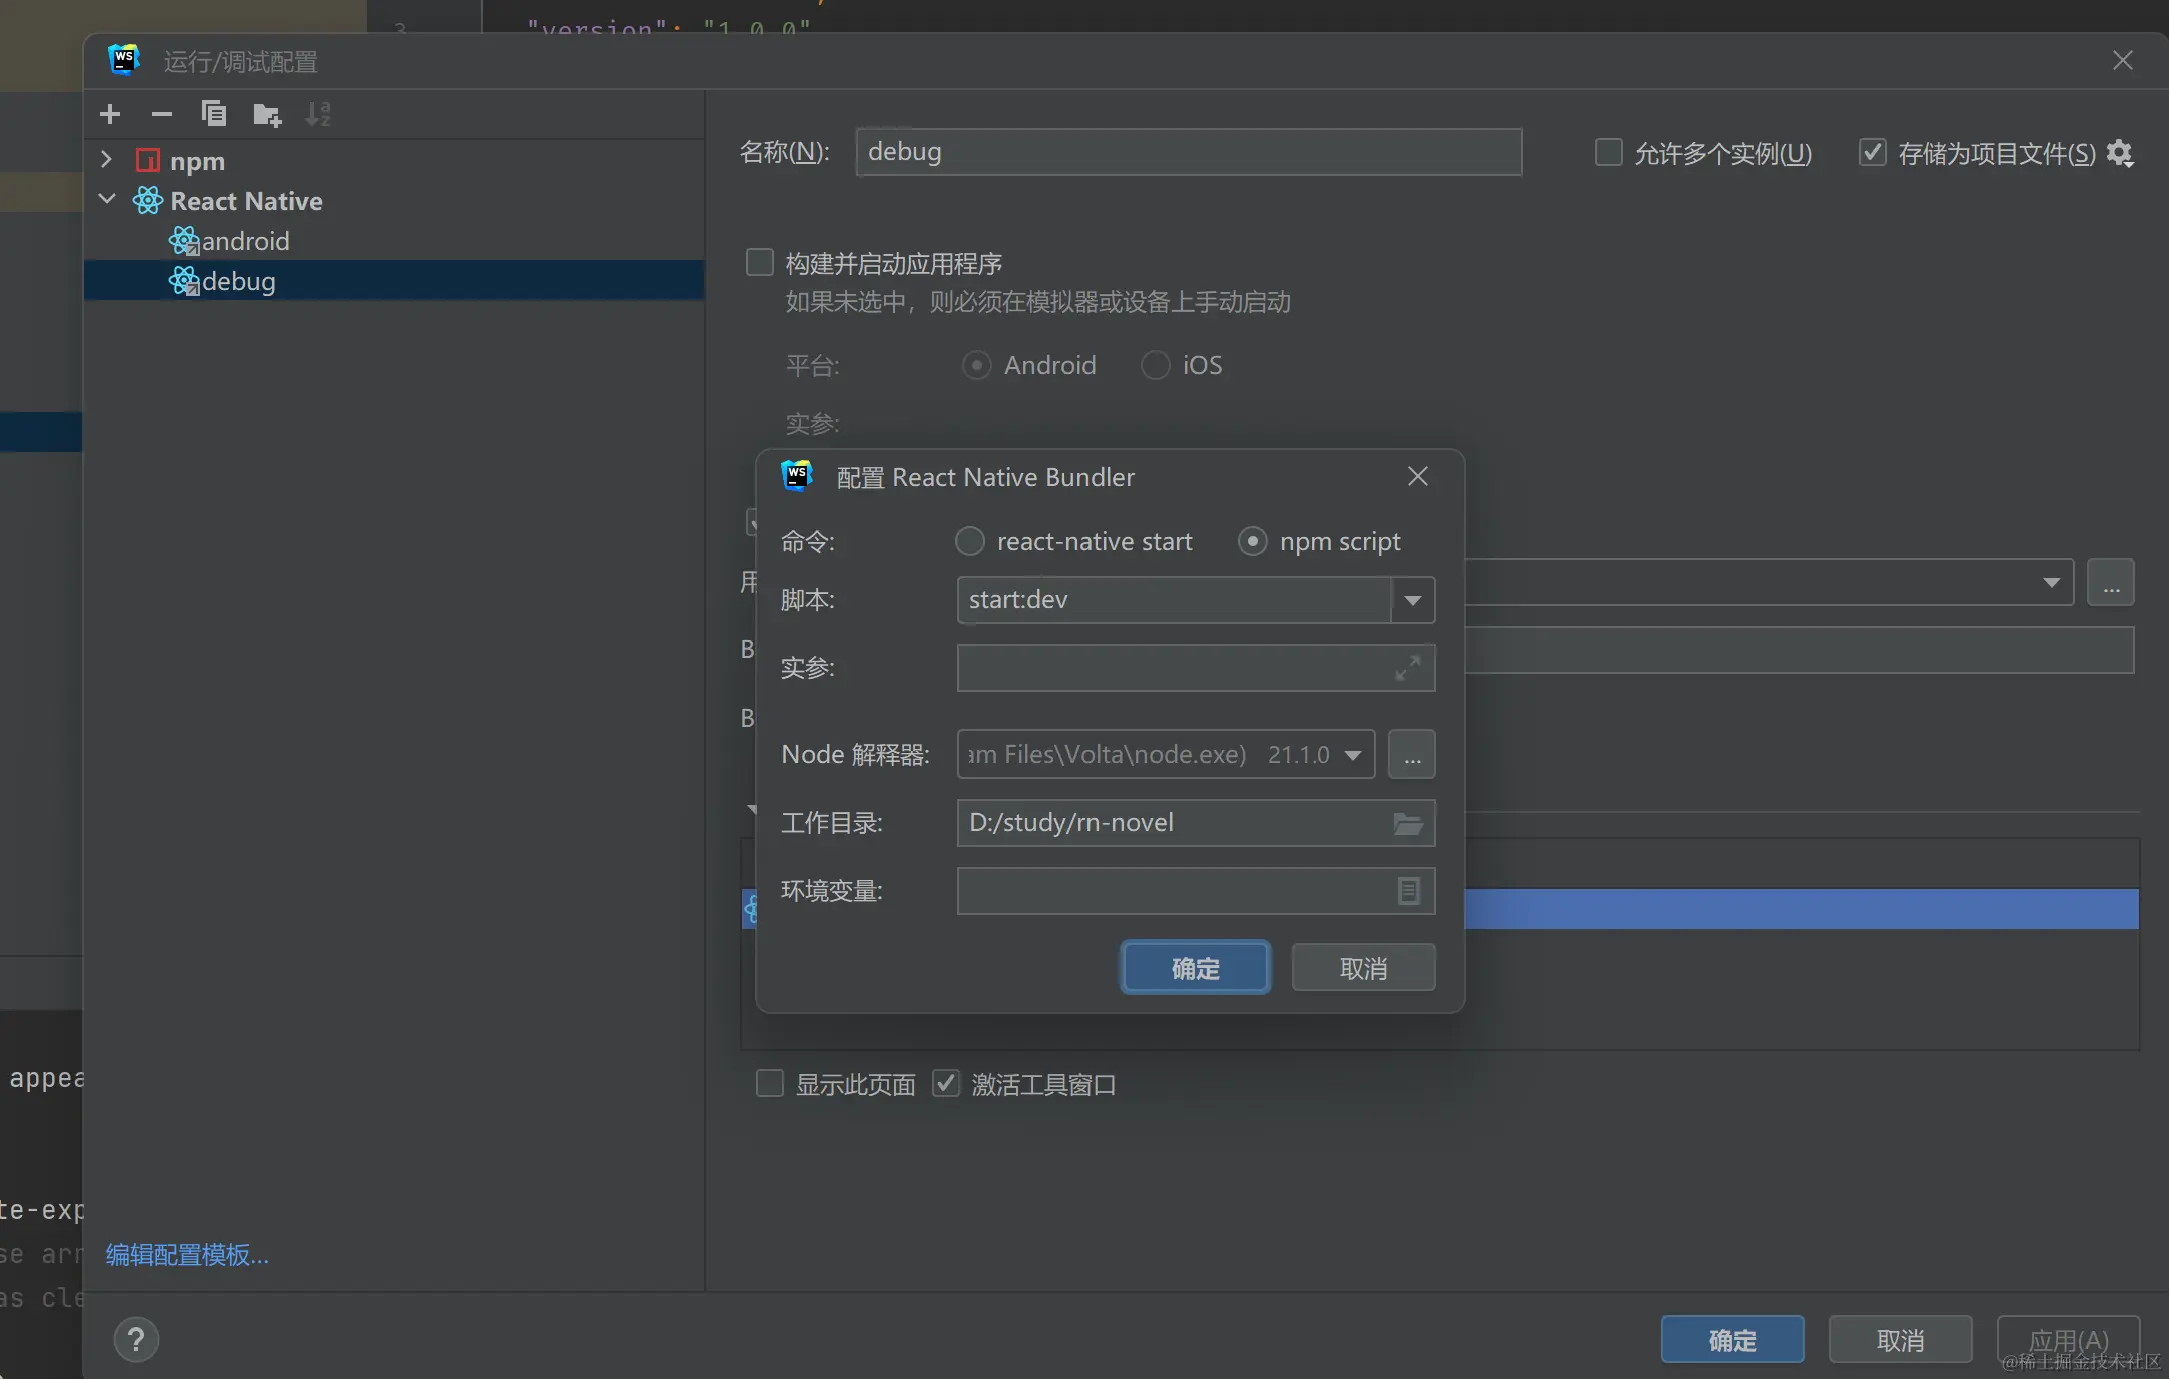Click ellipsis button beside the wide dropdown
Image resolution: width=2170 pixels, height=1380 pixels.
[x=2110, y=582]
